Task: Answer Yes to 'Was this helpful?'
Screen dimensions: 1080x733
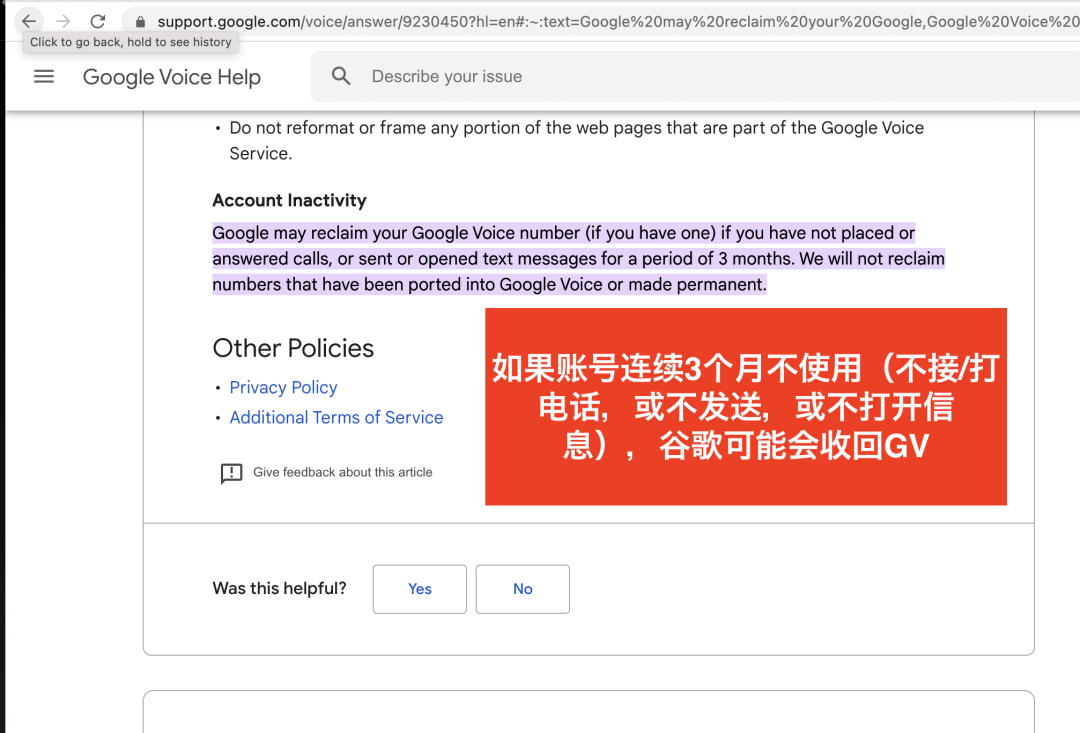Action: (x=419, y=589)
